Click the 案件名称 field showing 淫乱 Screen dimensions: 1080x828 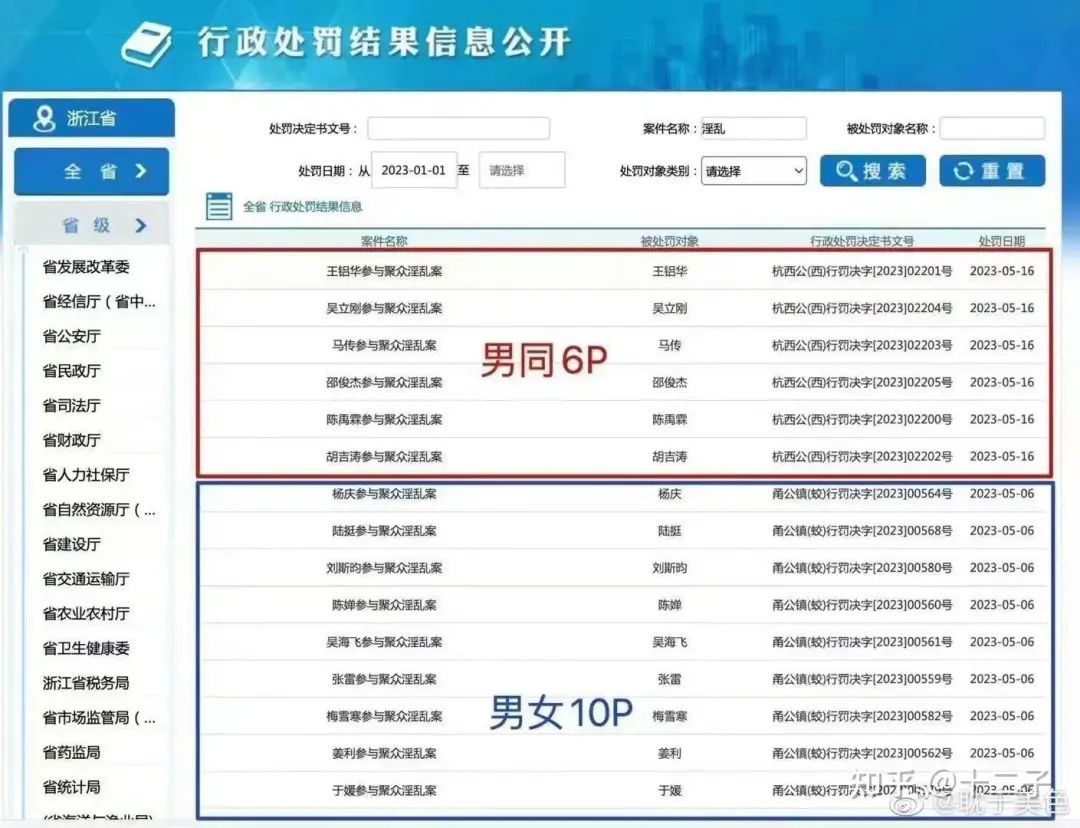[x=754, y=127]
